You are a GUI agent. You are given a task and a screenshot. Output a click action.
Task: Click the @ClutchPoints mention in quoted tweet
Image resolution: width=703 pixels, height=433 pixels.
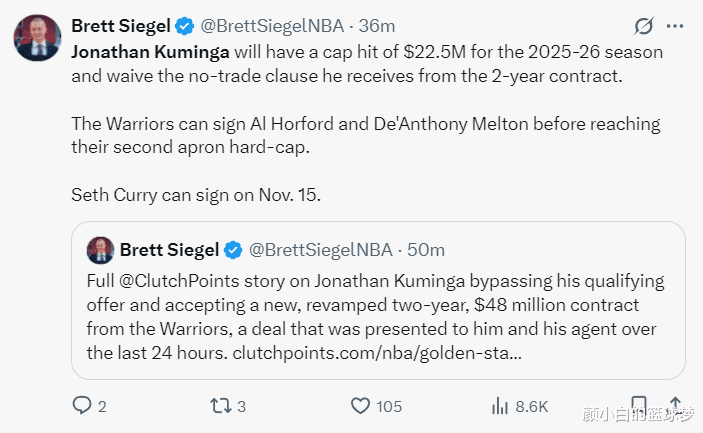pos(175,281)
